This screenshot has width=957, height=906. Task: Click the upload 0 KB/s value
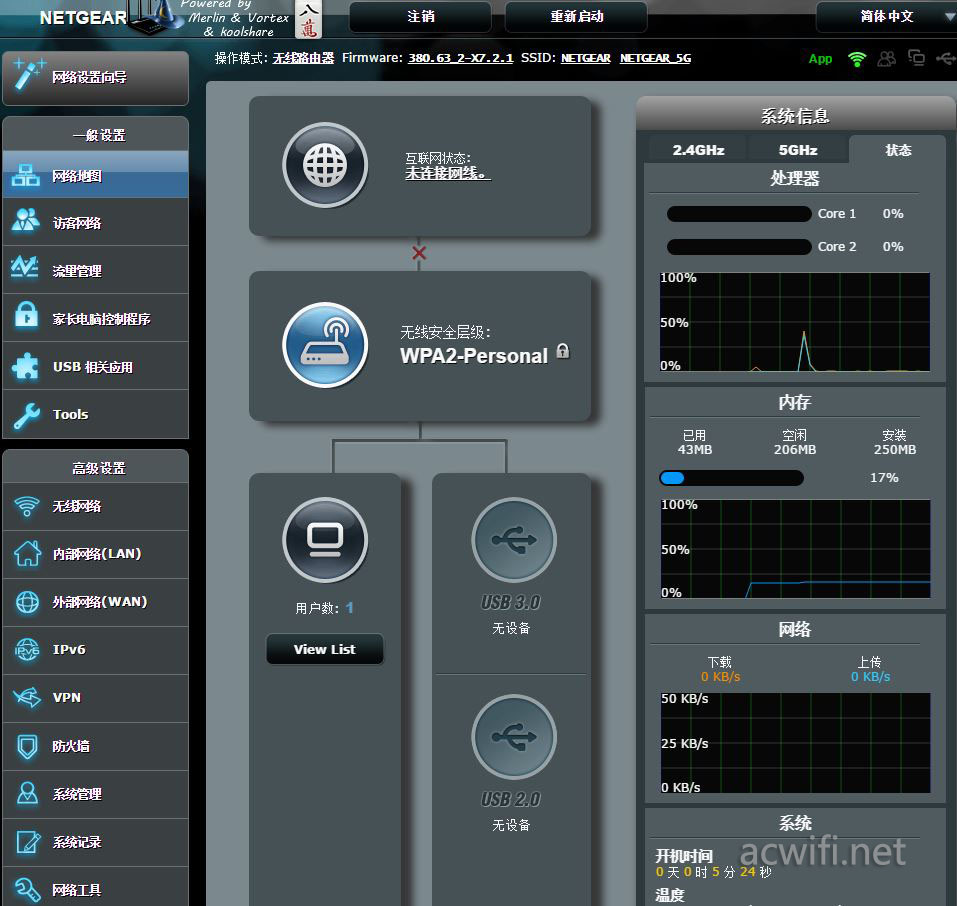coord(870,677)
